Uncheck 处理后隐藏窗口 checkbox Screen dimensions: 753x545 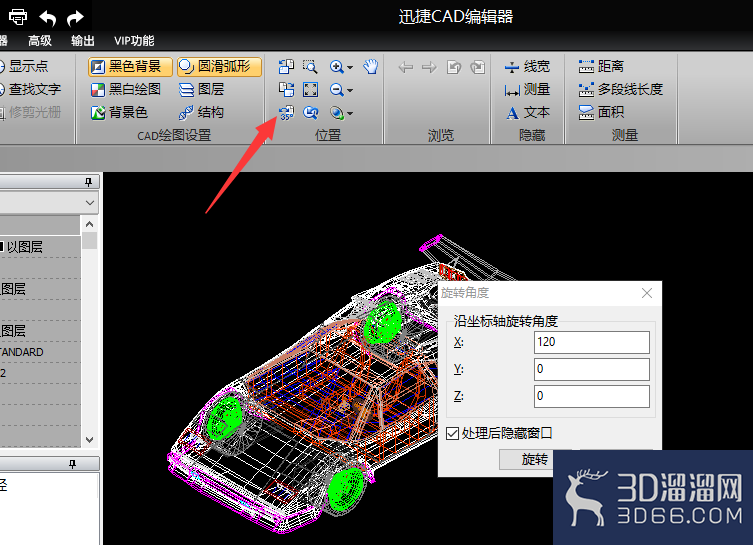pos(452,434)
